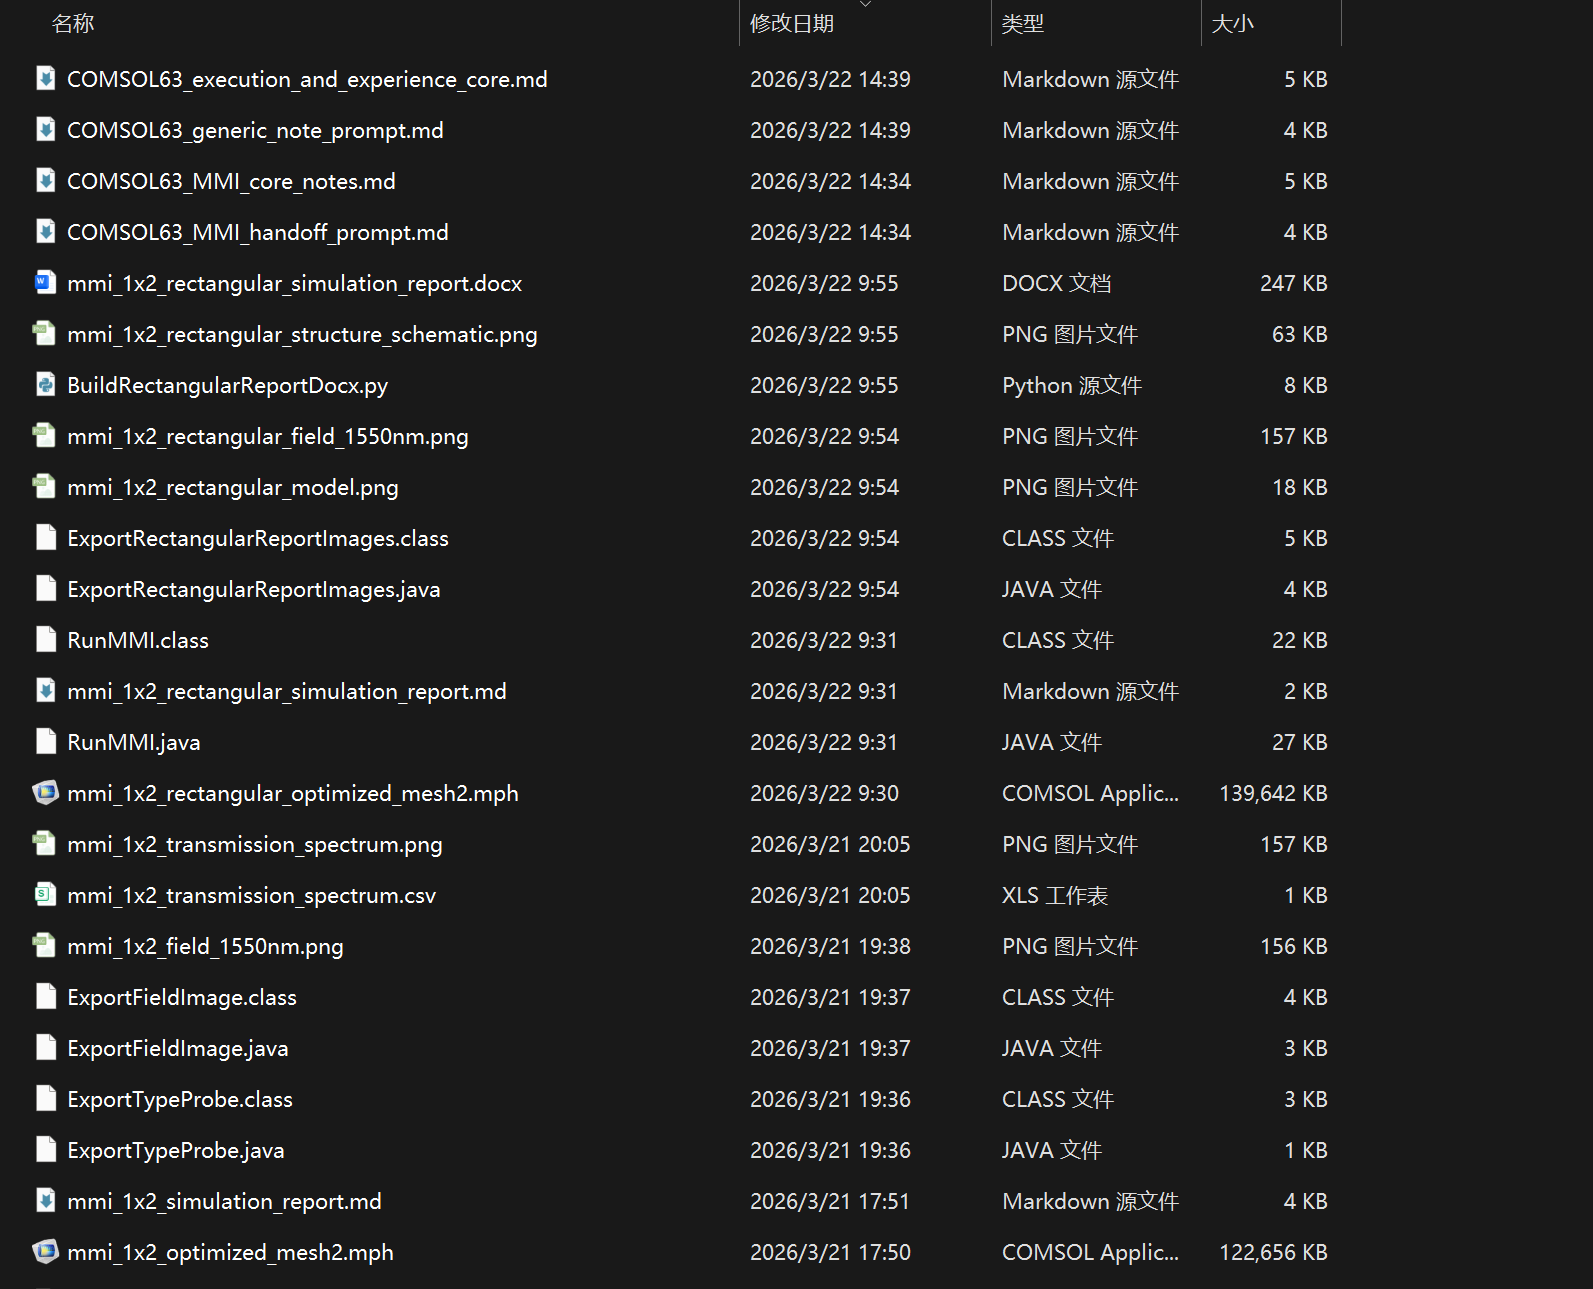Screen dimensions: 1593x1289
Task: Click the file icon of ExportTypeProbe.java
Action: pyautogui.click(x=45, y=1149)
